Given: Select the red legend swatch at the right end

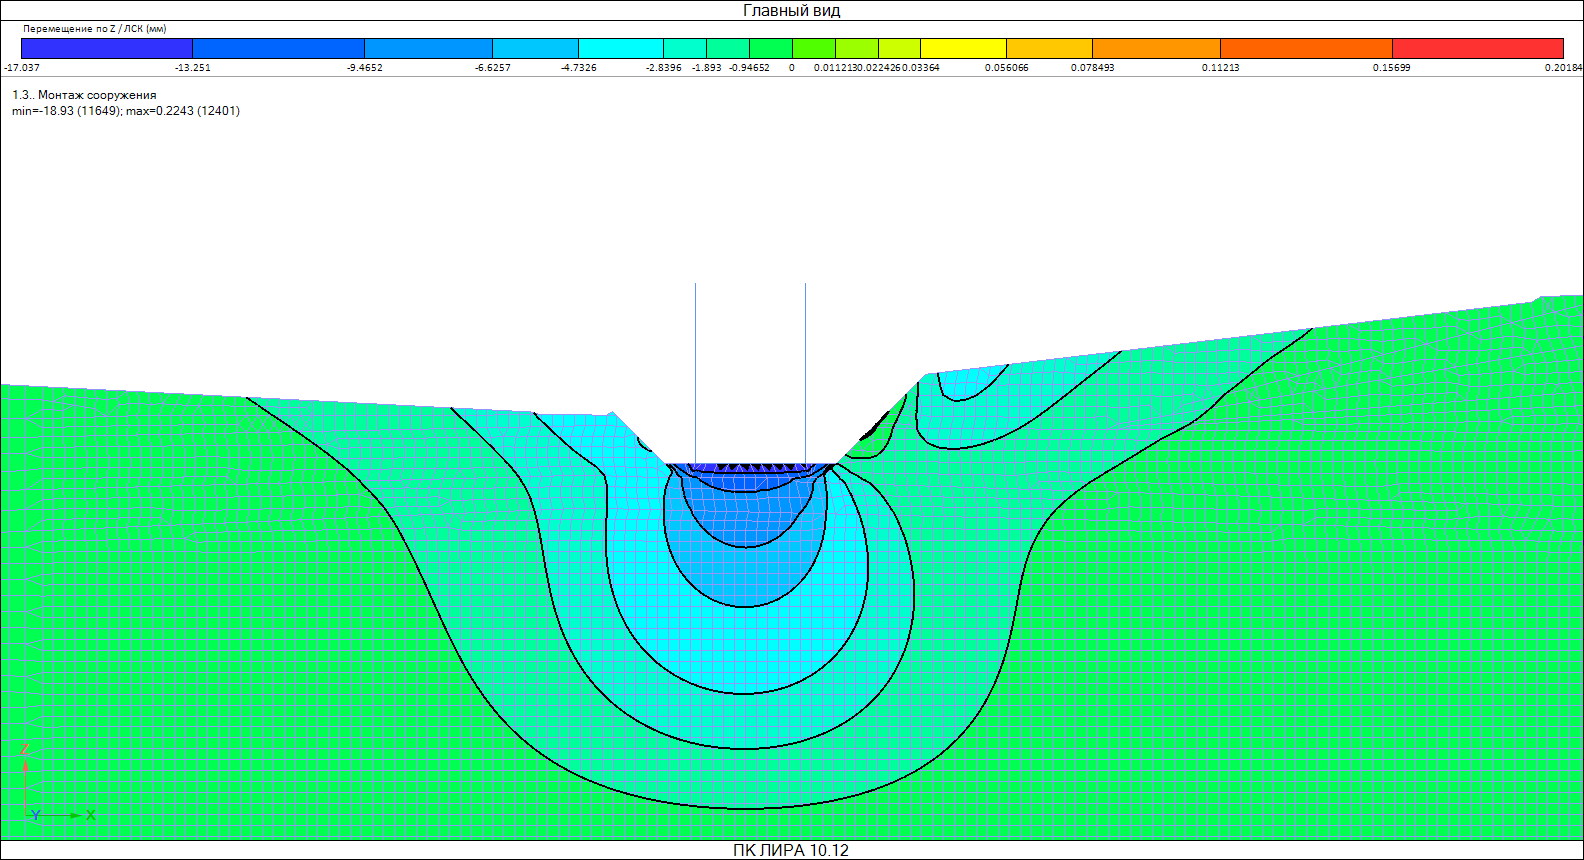Looking at the screenshot, I should (1477, 48).
